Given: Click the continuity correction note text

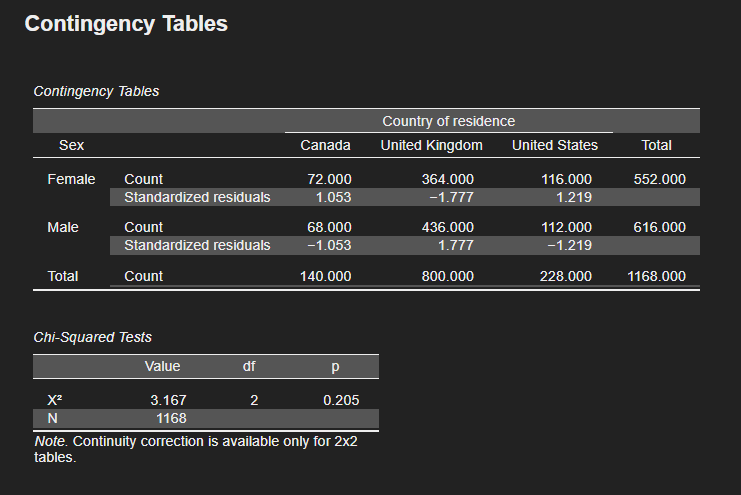Looking at the screenshot, I should click(x=195, y=449).
